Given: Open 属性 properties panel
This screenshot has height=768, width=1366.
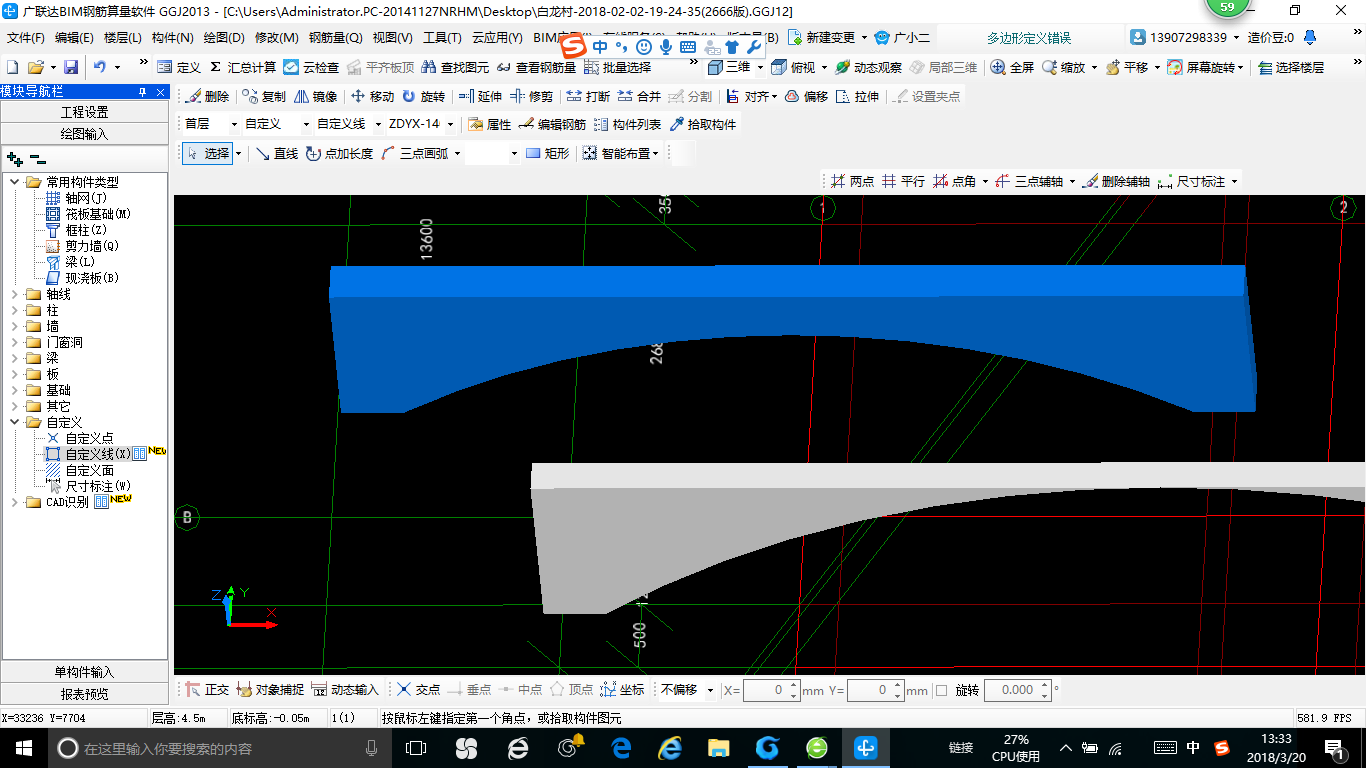Looking at the screenshot, I should 489,124.
